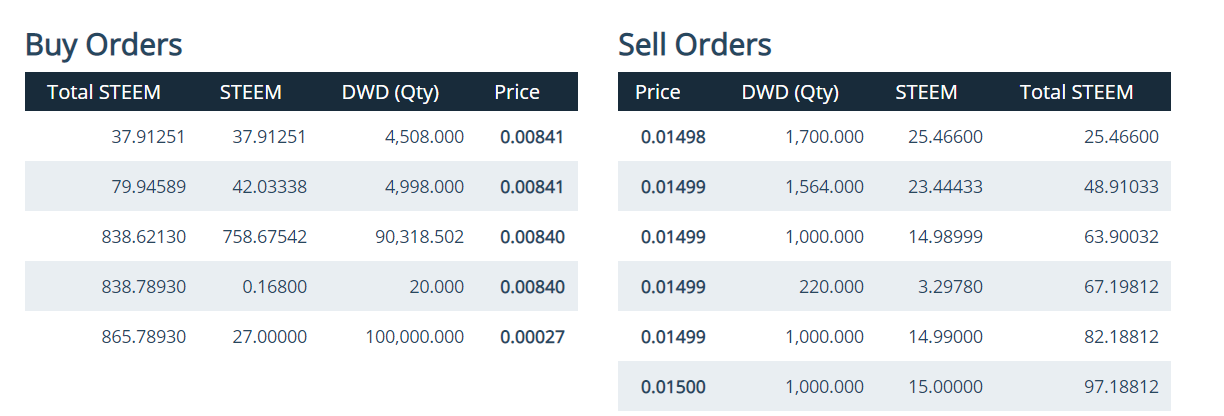Choose buy order of 90,318.502 DWD
1224x416 pixels.
[301, 236]
